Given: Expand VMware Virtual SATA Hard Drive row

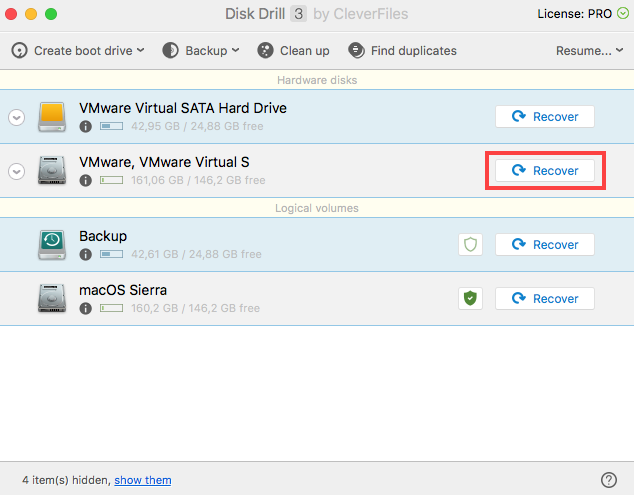Looking at the screenshot, I should (17, 117).
